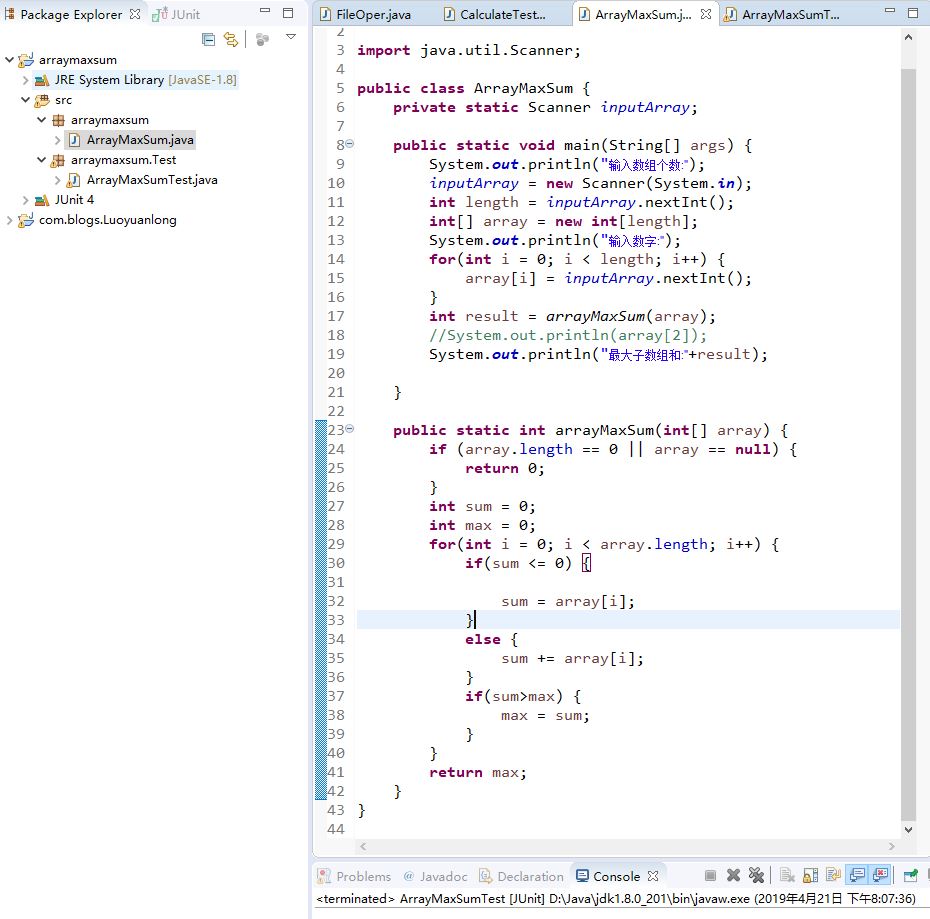Toggle Scroll Lock in Console
Image resolution: width=930 pixels, height=919 pixels.
pos(809,876)
